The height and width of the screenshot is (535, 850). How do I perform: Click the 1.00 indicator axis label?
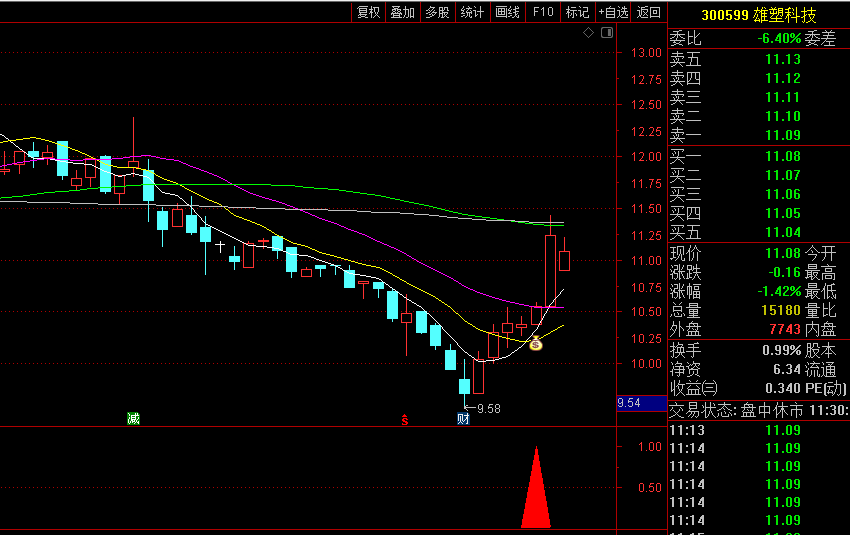click(x=649, y=447)
